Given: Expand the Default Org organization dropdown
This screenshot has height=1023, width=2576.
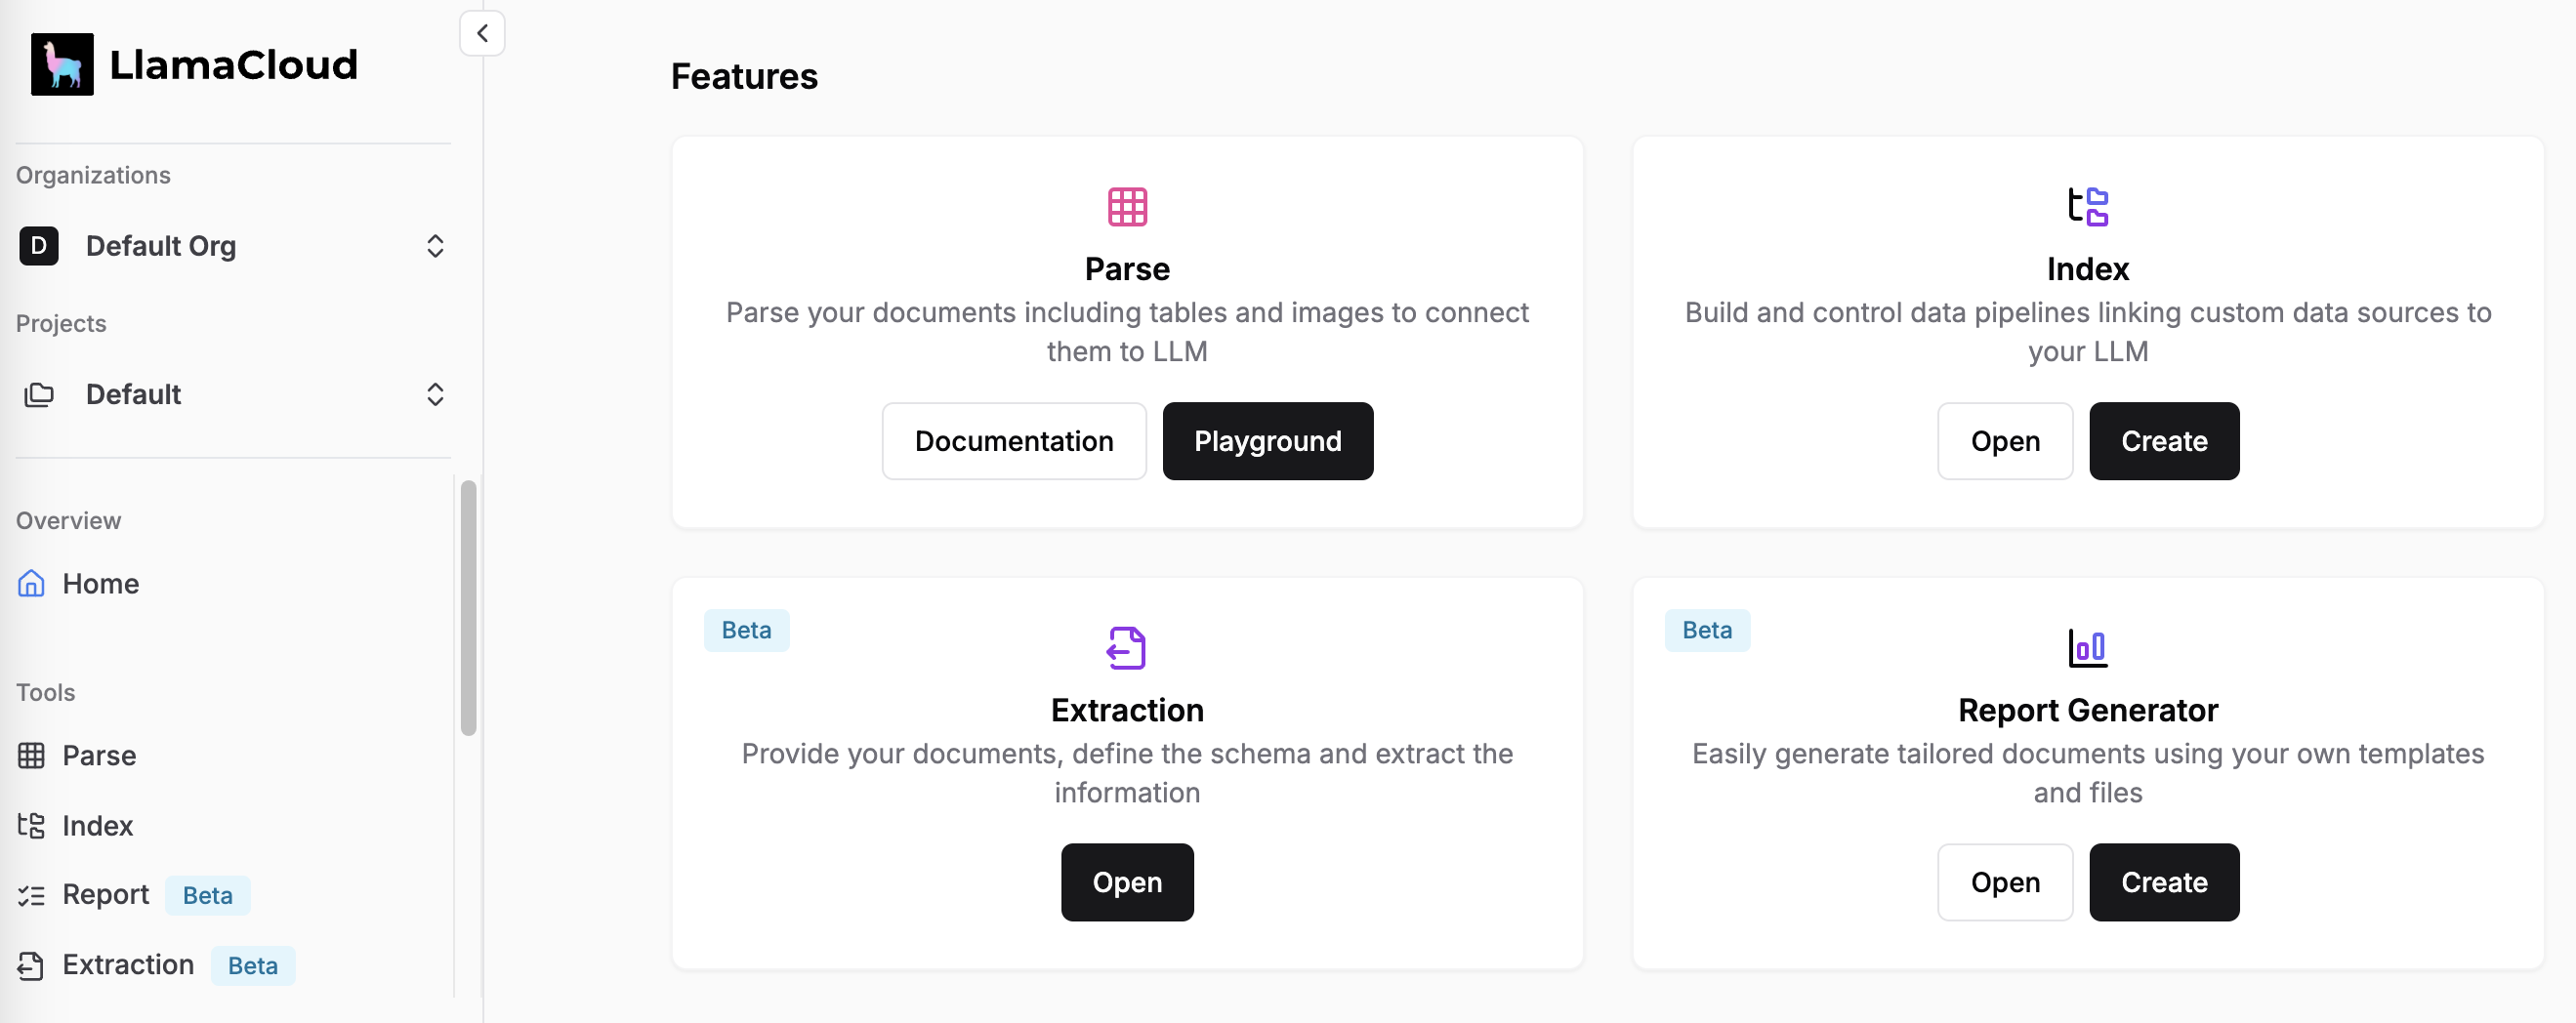Looking at the screenshot, I should [x=435, y=246].
